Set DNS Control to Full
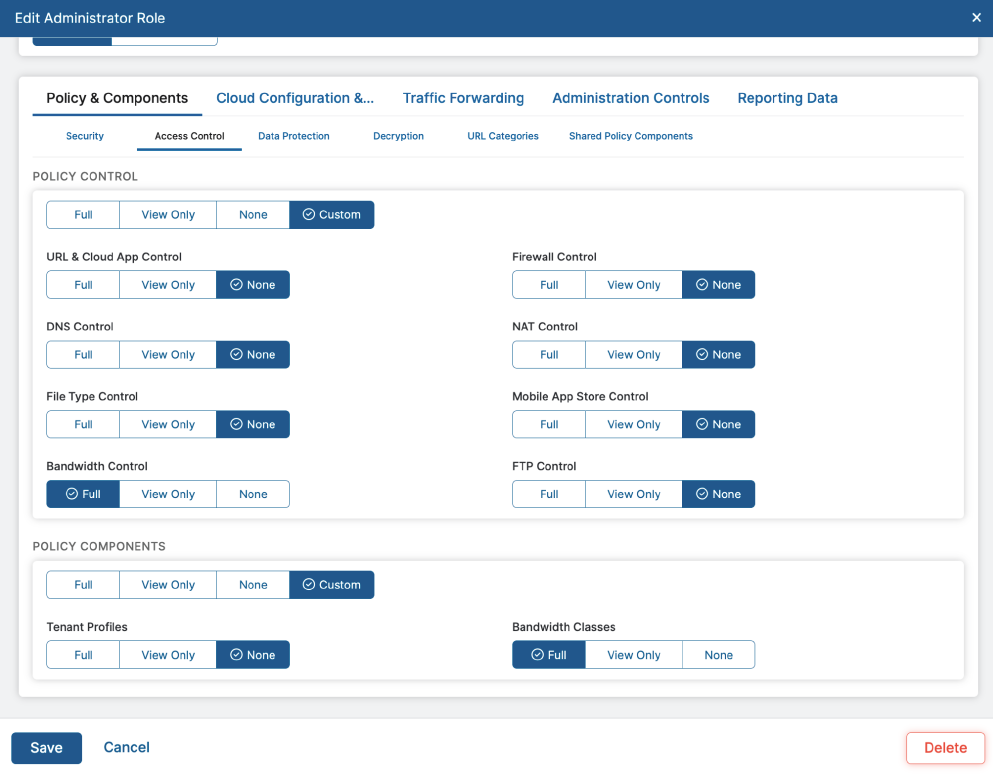993x774 pixels. (x=83, y=355)
